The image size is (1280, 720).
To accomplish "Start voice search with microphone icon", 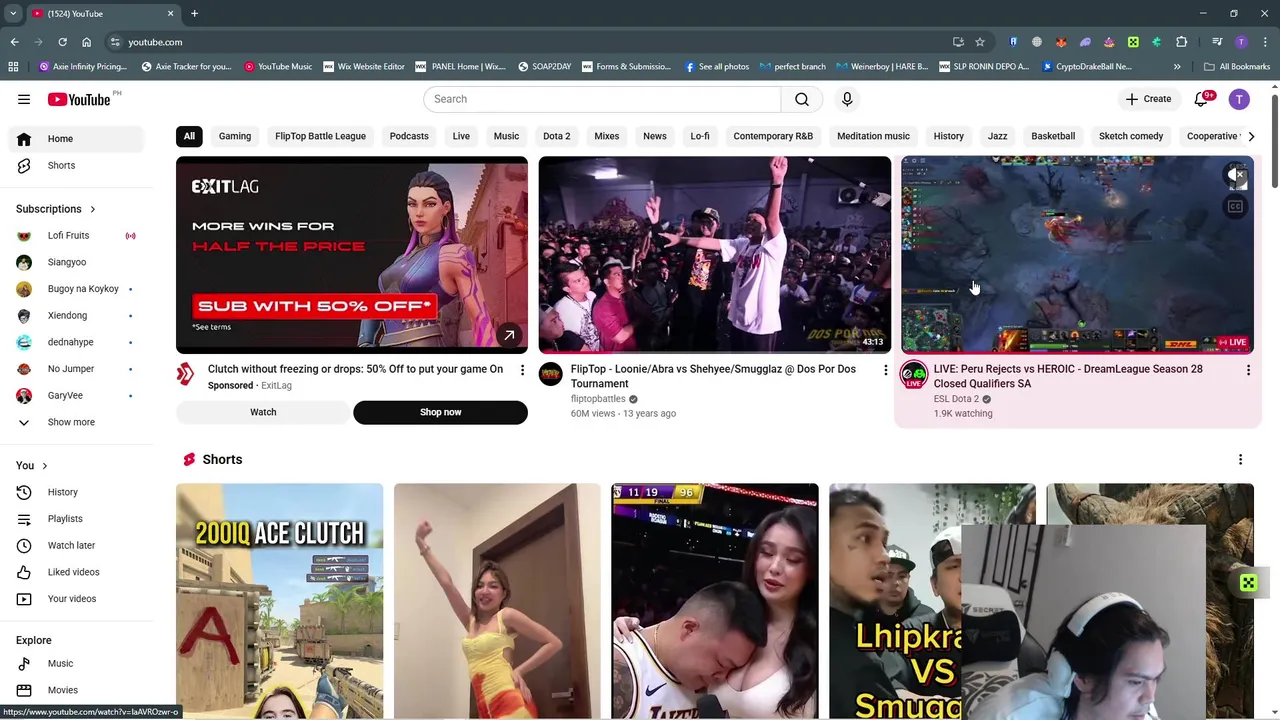I will coord(847,99).
